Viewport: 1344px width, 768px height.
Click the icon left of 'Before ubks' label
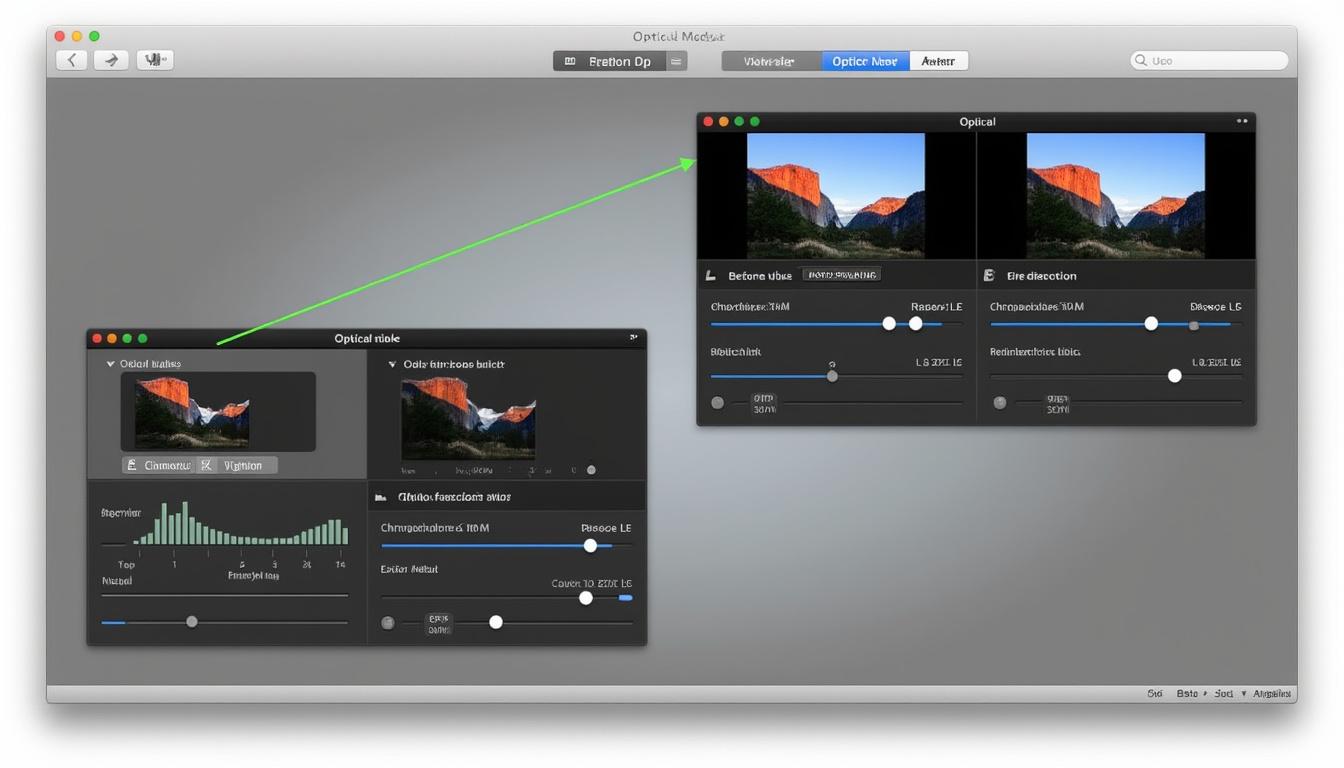[x=711, y=275]
